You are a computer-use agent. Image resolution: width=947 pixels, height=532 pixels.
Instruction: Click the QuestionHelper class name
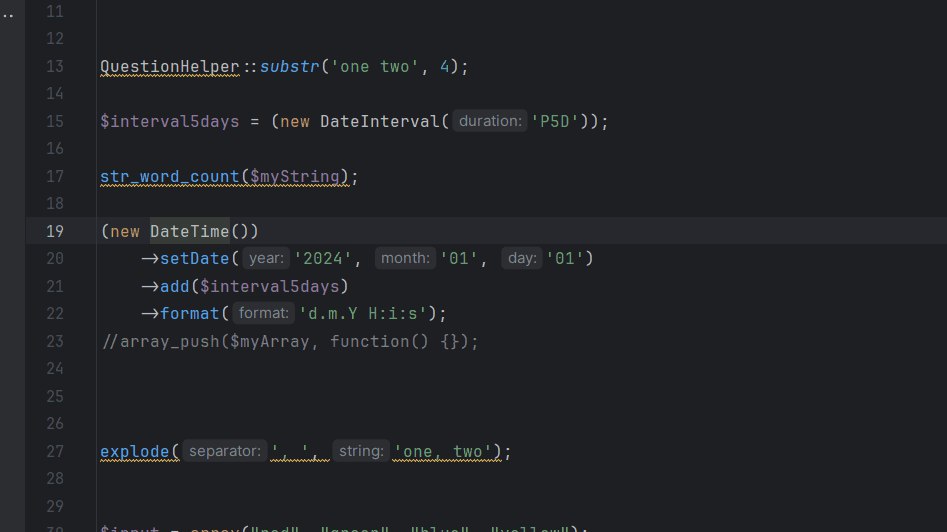[x=170, y=66]
